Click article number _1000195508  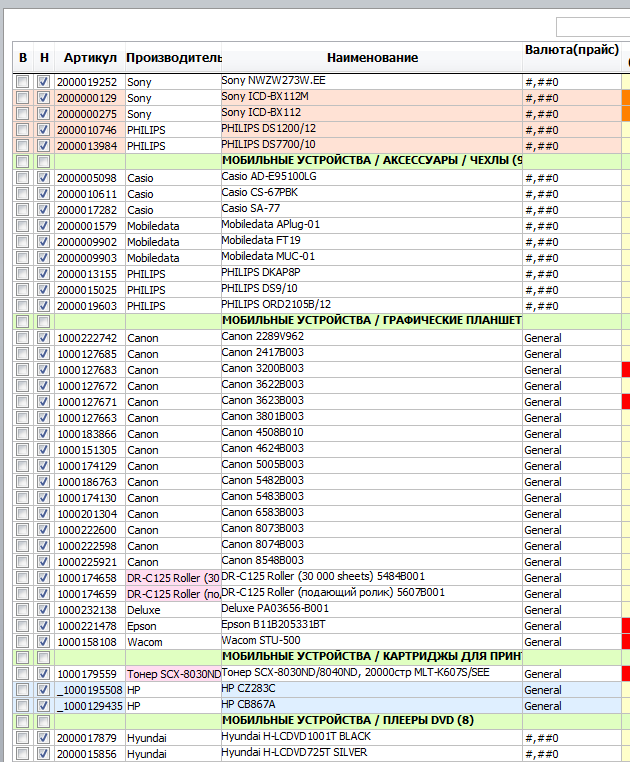[x=89, y=691]
